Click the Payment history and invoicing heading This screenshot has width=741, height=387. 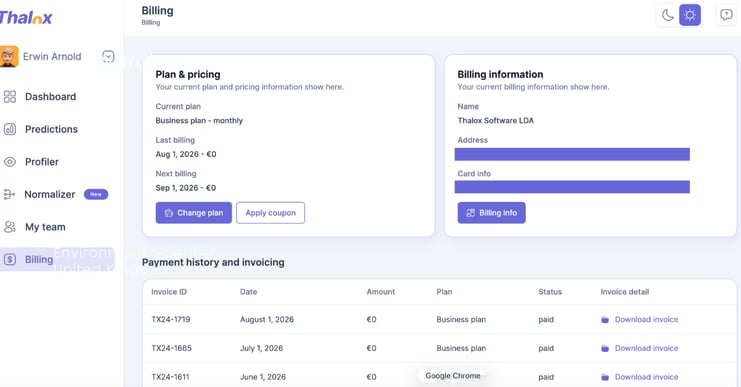click(213, 262)
